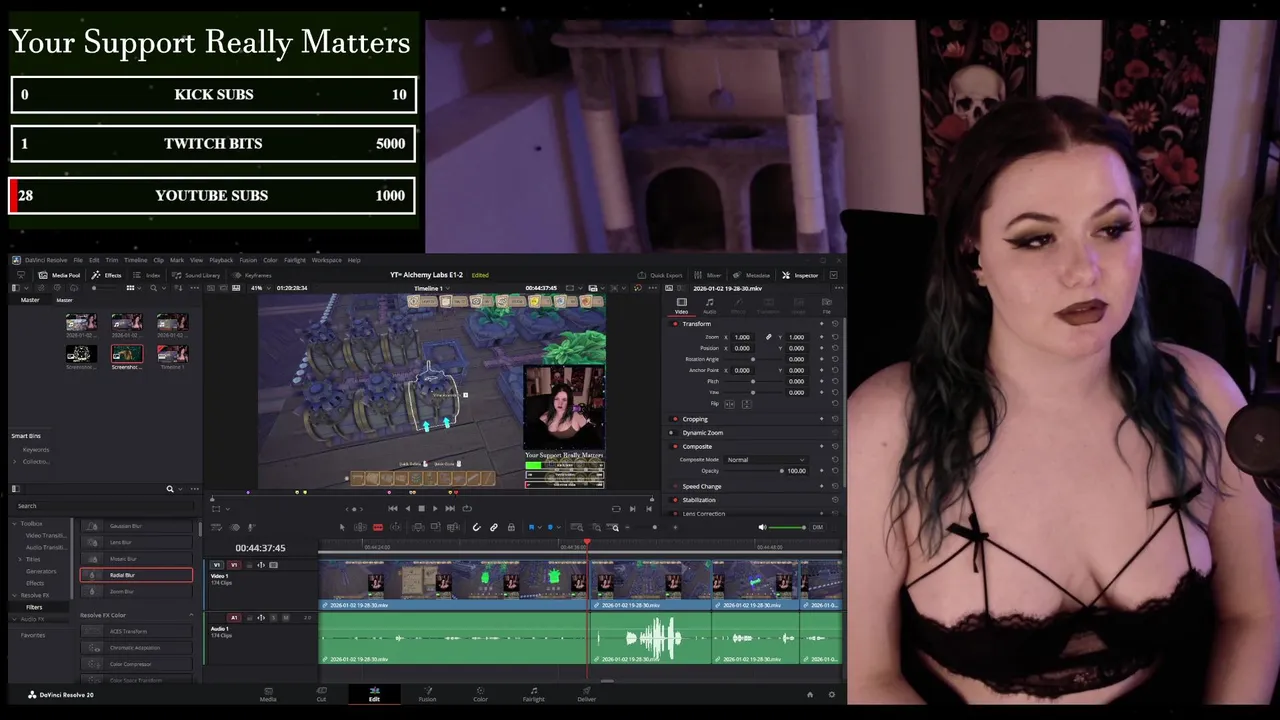Click the Quick Export button
This screenshot has height=720, width=1280.
[x=660, y=275]
